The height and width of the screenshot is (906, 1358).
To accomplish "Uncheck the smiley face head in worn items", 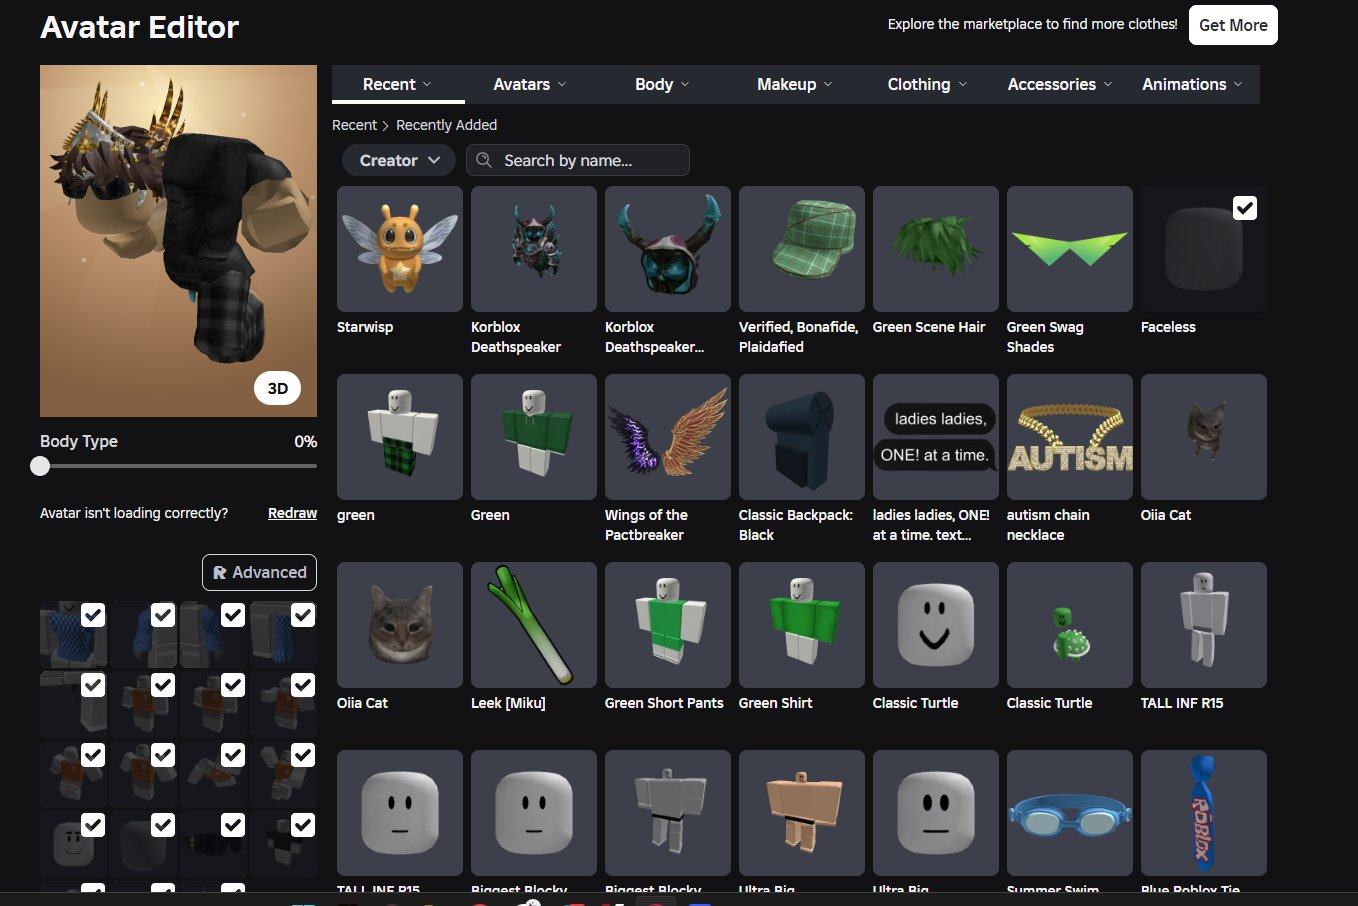I will (x=93, y=825).
